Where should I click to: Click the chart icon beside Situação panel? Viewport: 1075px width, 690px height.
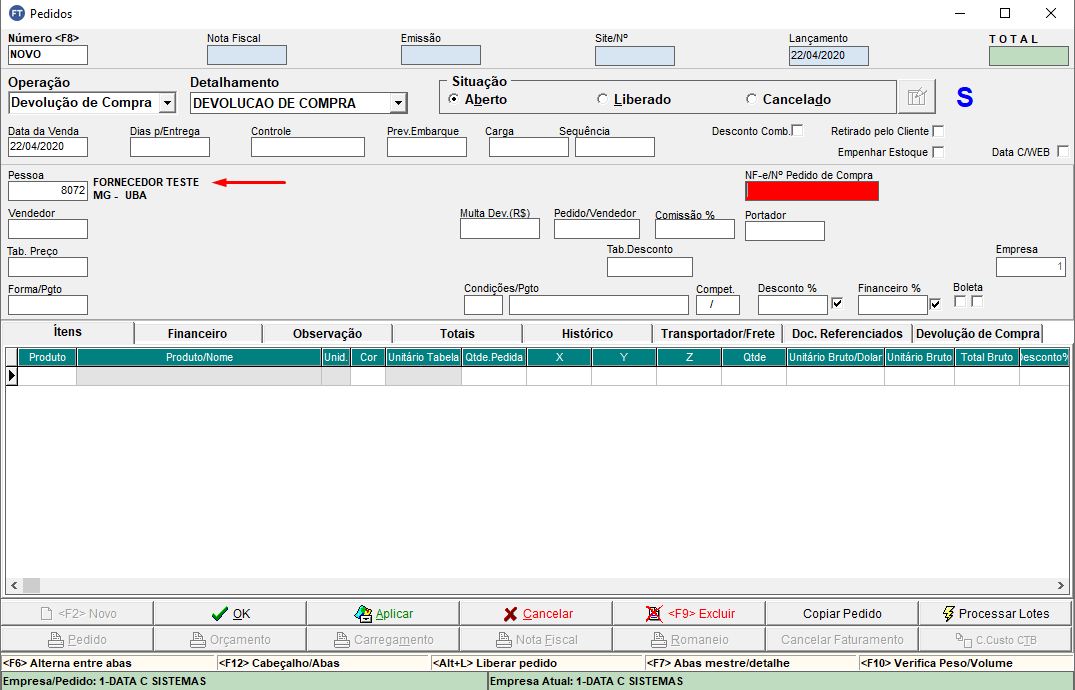click(916, 97)
